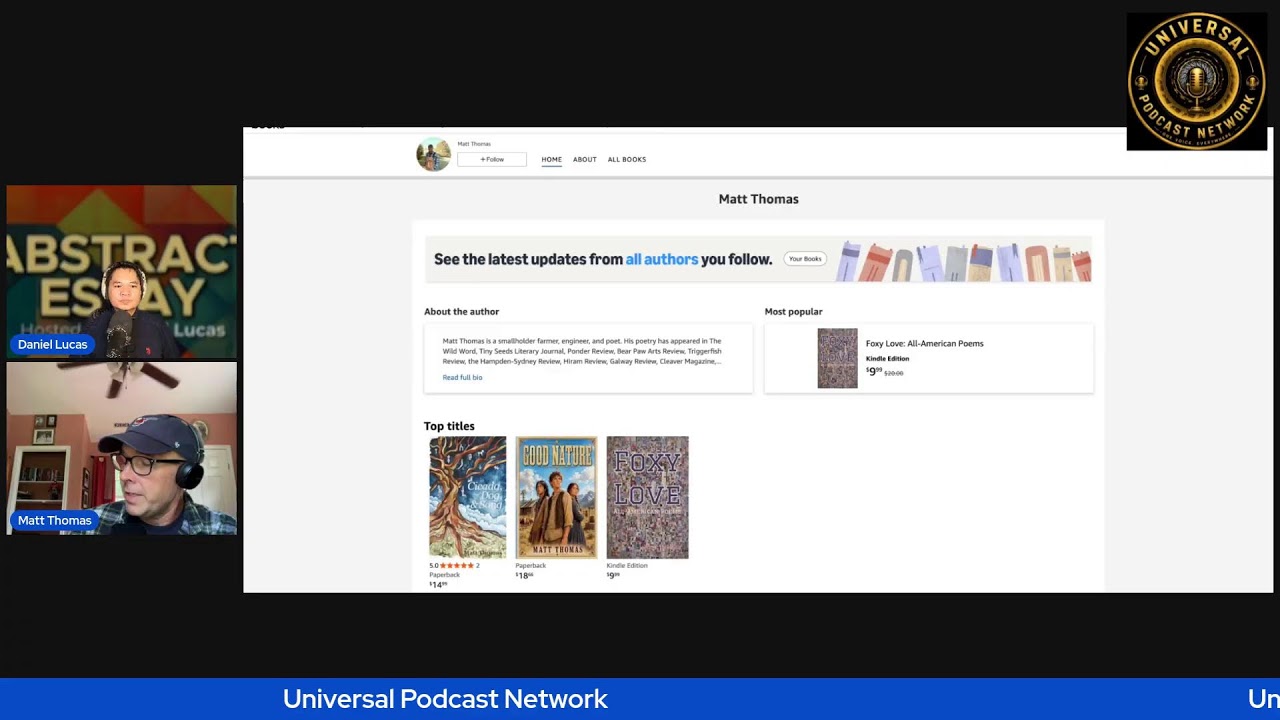Click the Paperback $18 price under Good Nature
The width and height of the screenshot is (1280, 720).
click(524, 575)
